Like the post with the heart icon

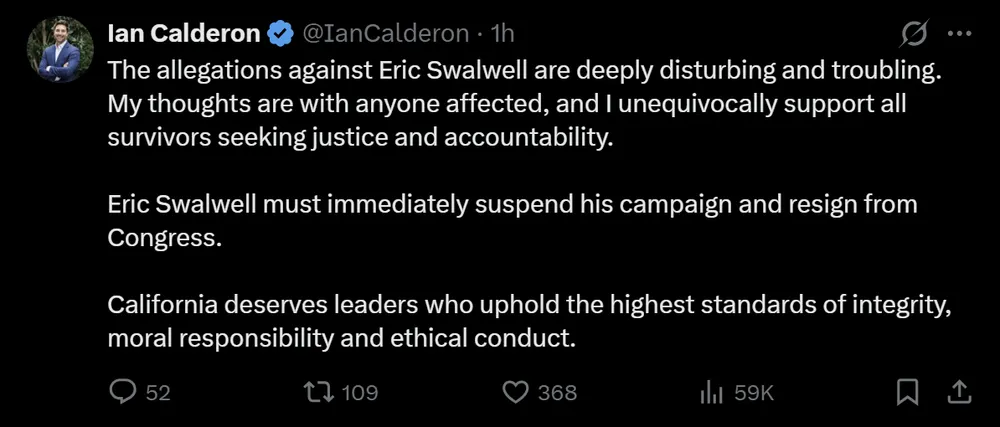point(515,393)
